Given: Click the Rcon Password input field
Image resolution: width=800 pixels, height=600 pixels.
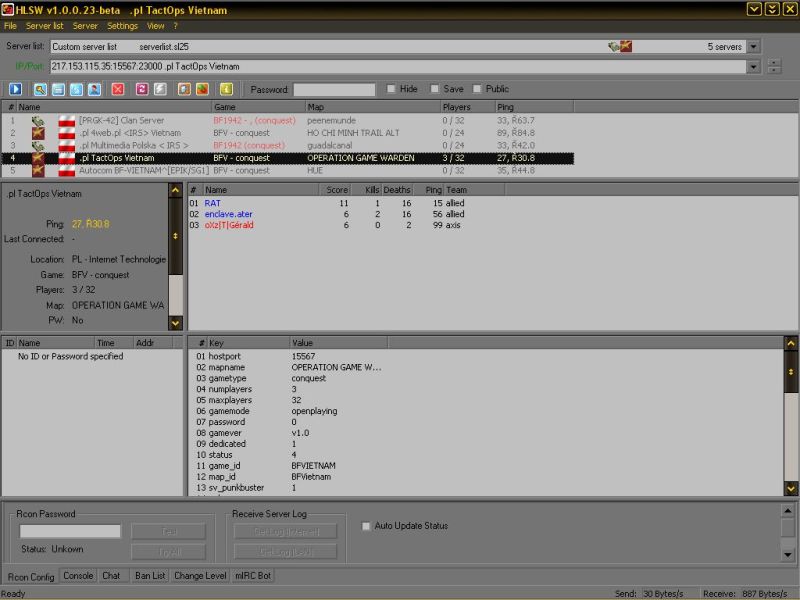Looking at the screenshot, I should pyautogui.click(x=70, y=532).
